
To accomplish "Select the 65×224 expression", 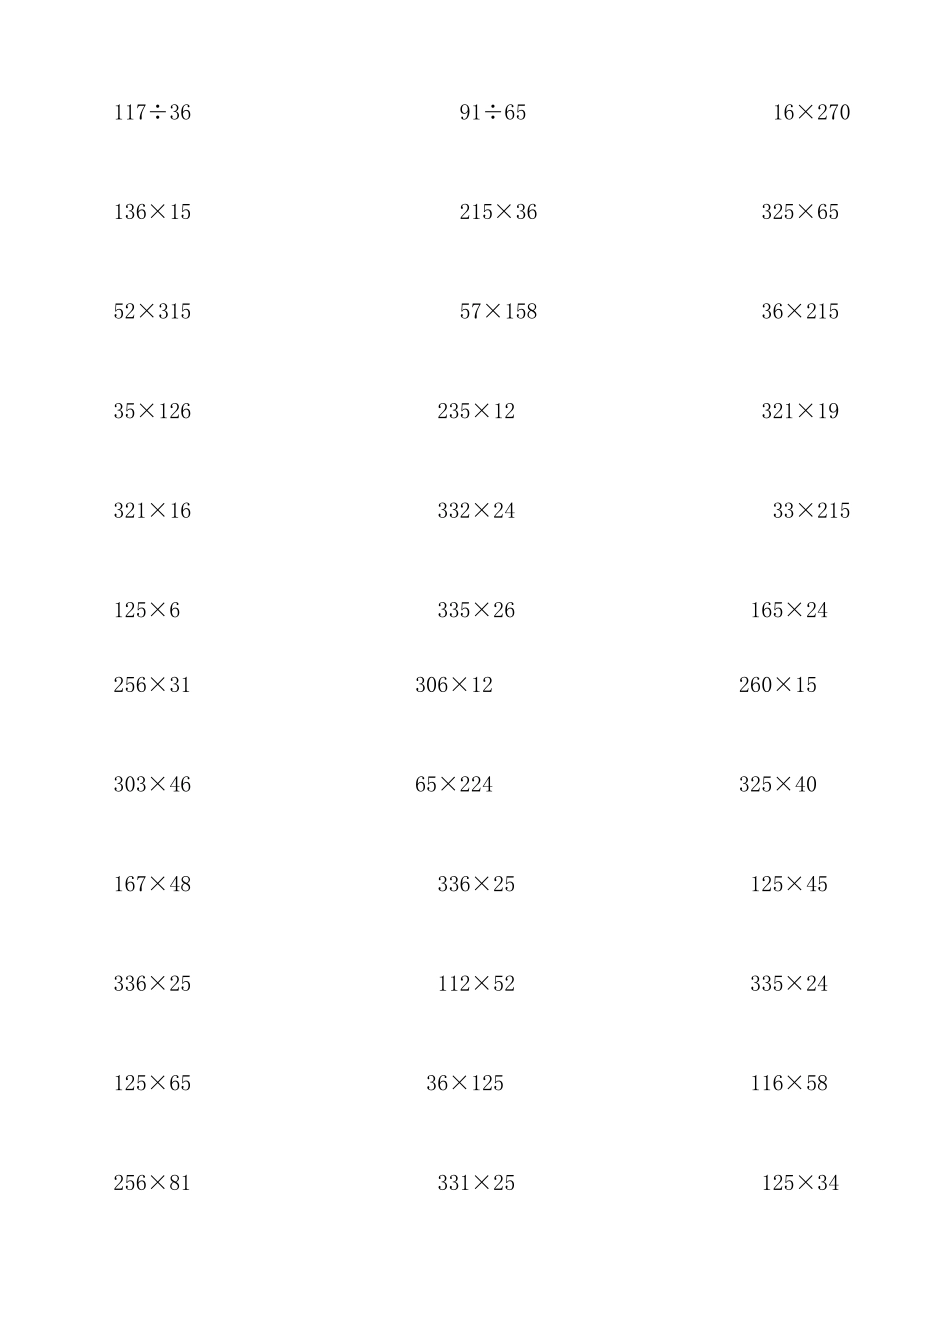I will click(x=454, y=784).
